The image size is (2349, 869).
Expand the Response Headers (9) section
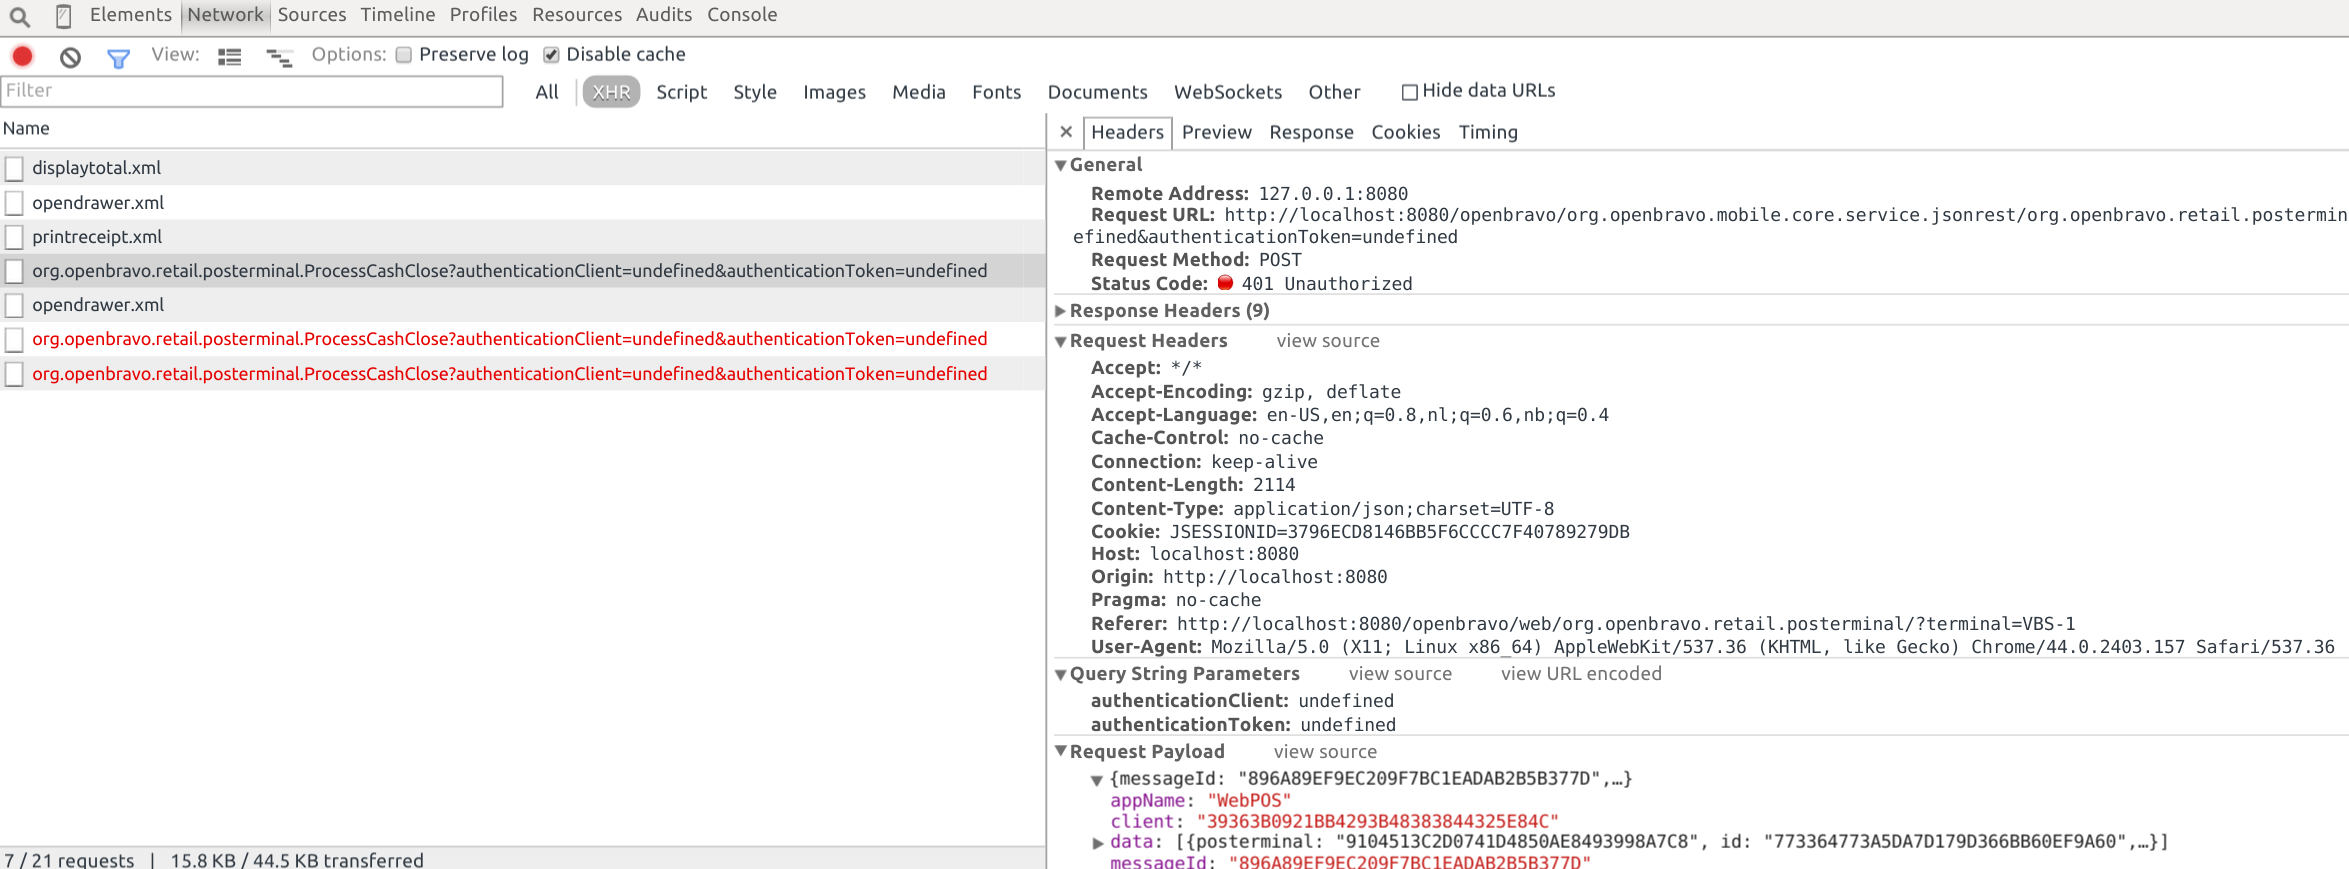(x=1061, y=311)
